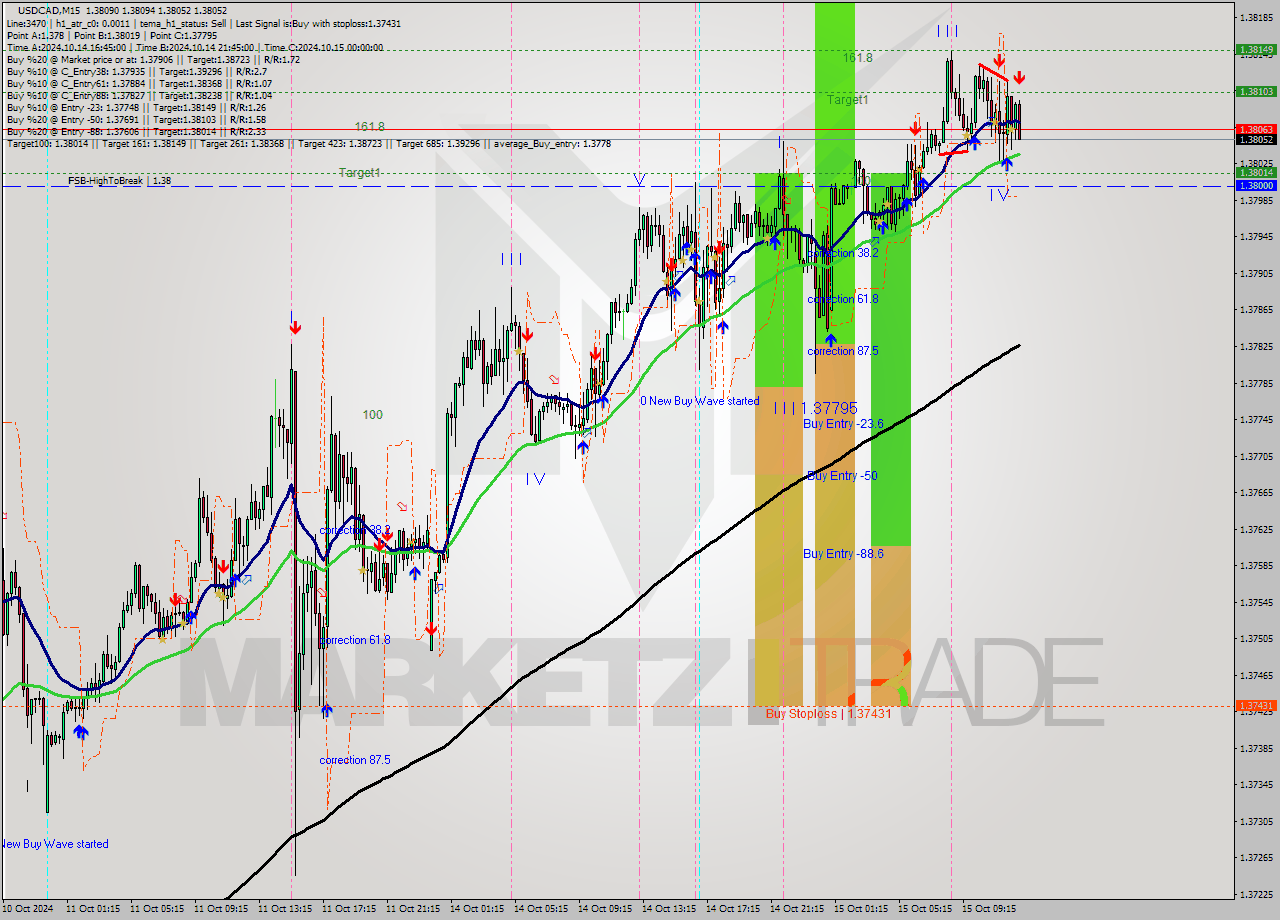The width and height of the screenshot is (1280, 920).
Task: Click the green 1.38149 price tag
Action: point(1255,49)
